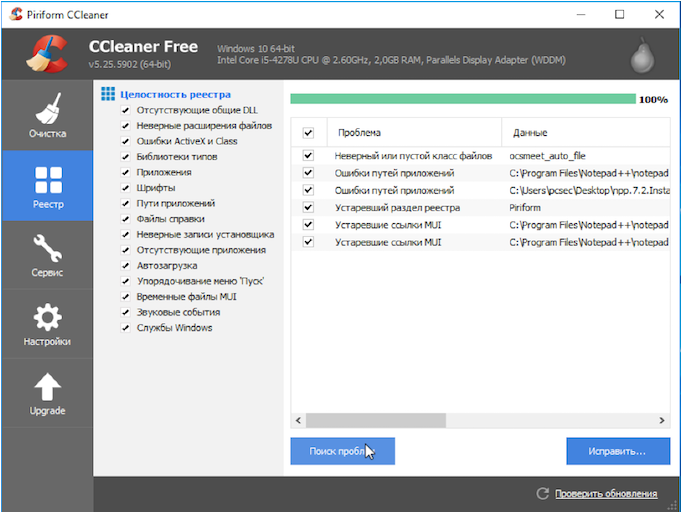Click Исправить... button

[618, 451]
